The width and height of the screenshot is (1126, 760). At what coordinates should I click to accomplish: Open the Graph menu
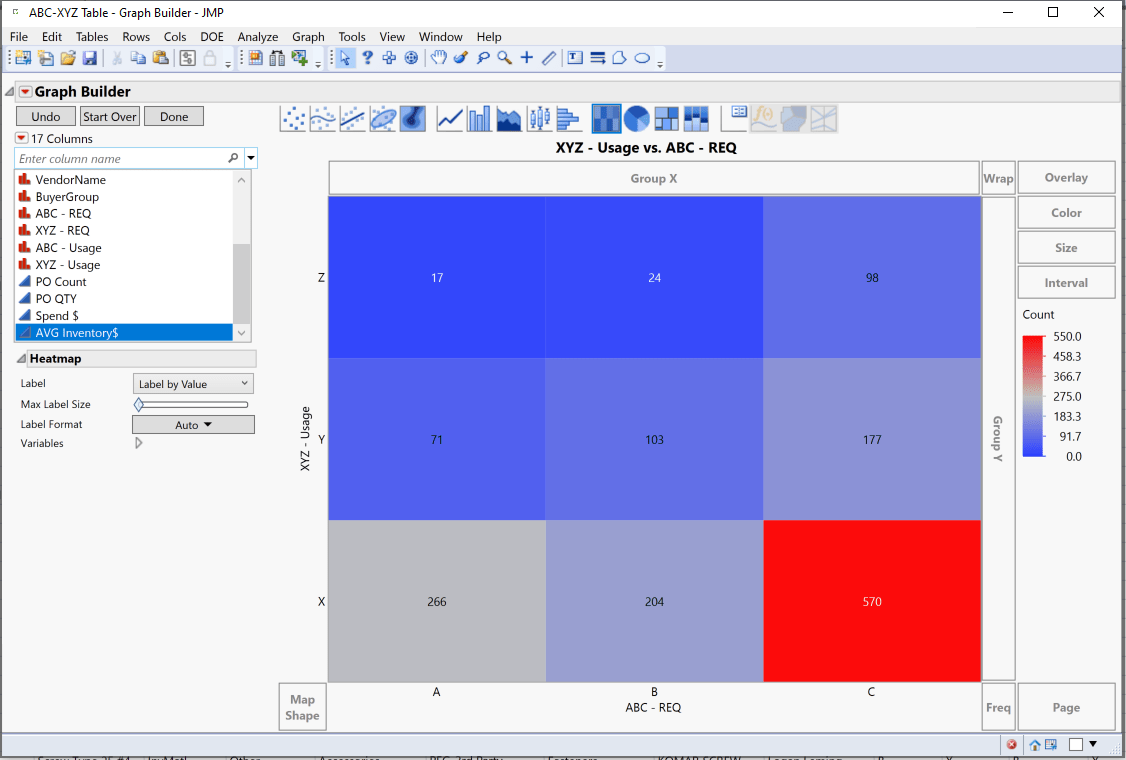coord(308,36)
